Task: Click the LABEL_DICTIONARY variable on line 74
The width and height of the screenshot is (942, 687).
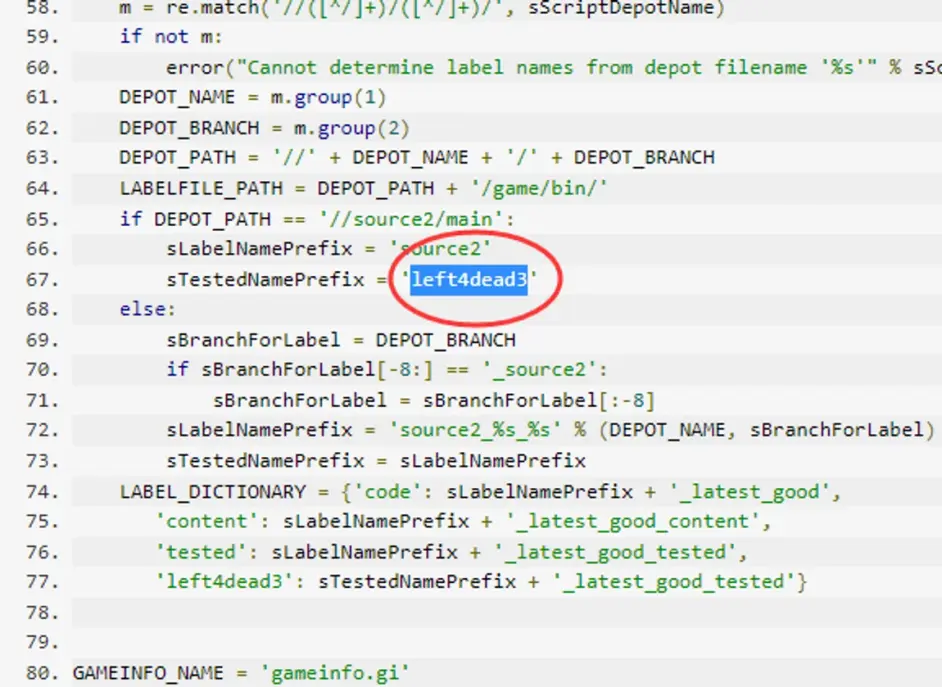Action: 212,491
